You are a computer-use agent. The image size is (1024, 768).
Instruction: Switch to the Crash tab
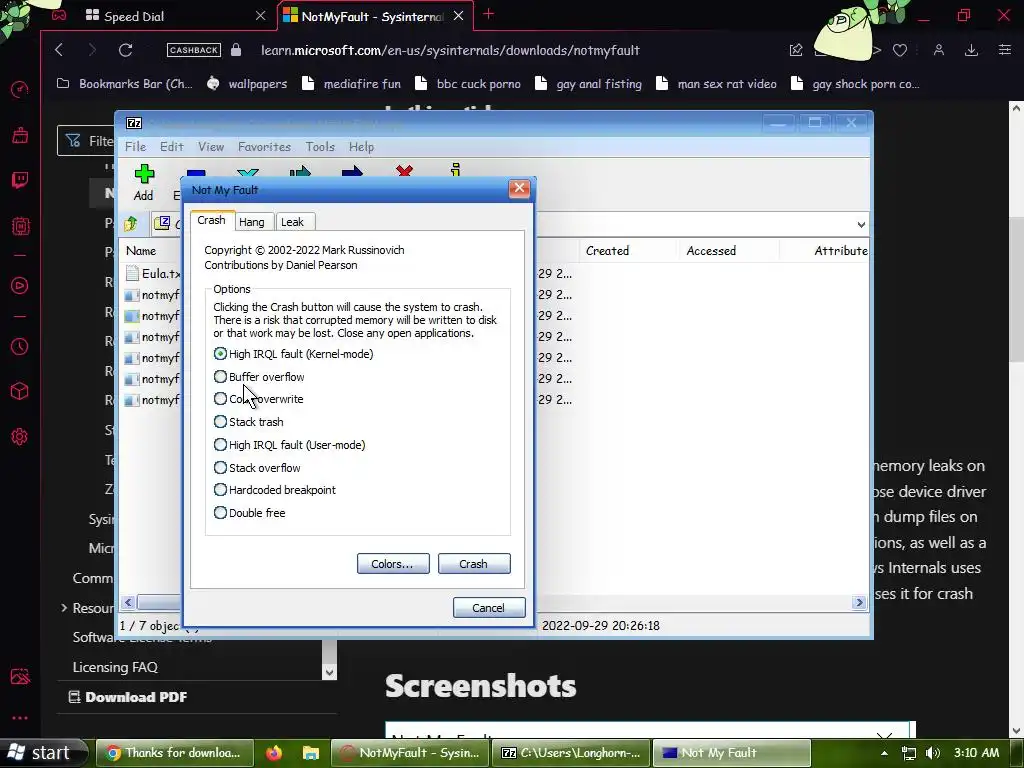[x=212, y=220]
